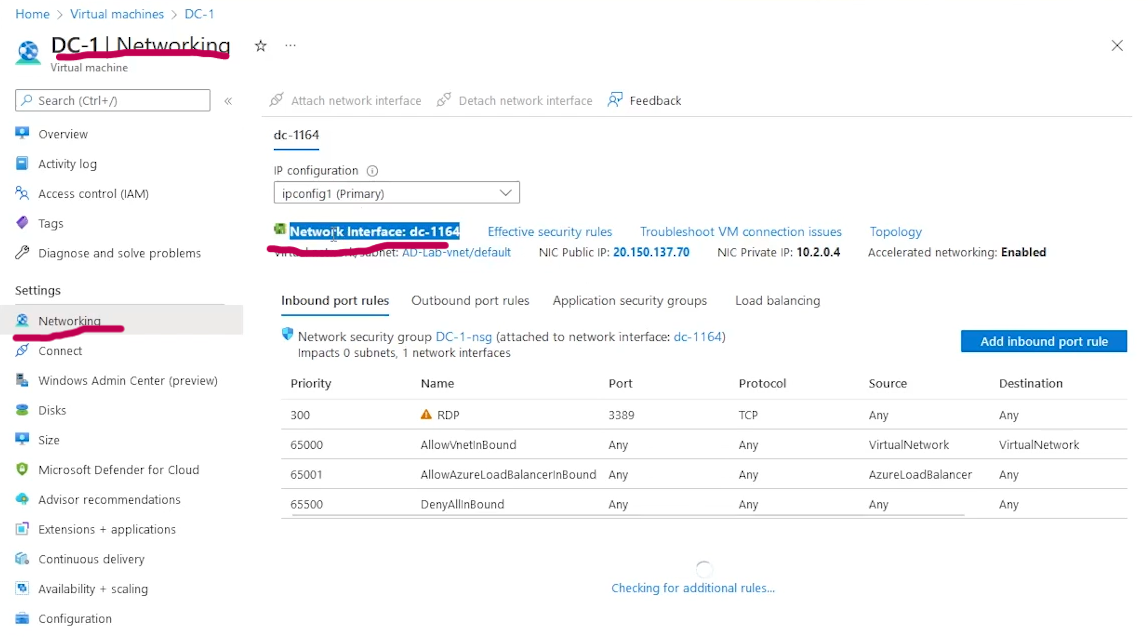1148x637 pixels.
Task: Open the AD-Lab-vnet/default subnet link
Action: pos(456,252)
